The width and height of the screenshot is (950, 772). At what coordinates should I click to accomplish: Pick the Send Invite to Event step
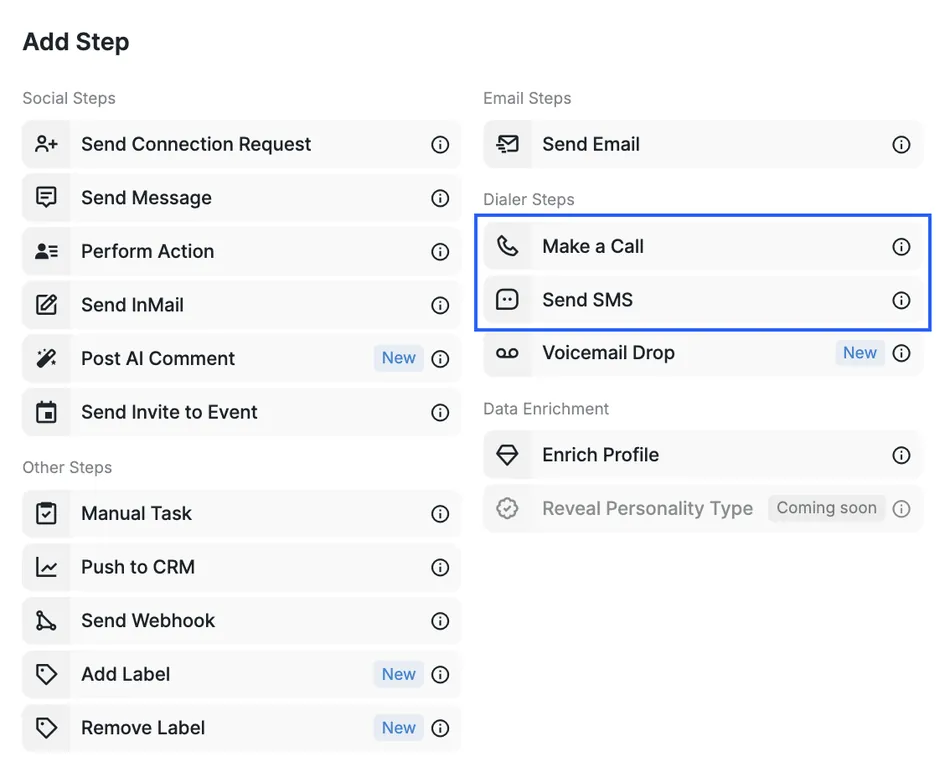pyautogui.click(x=241, y=411)
